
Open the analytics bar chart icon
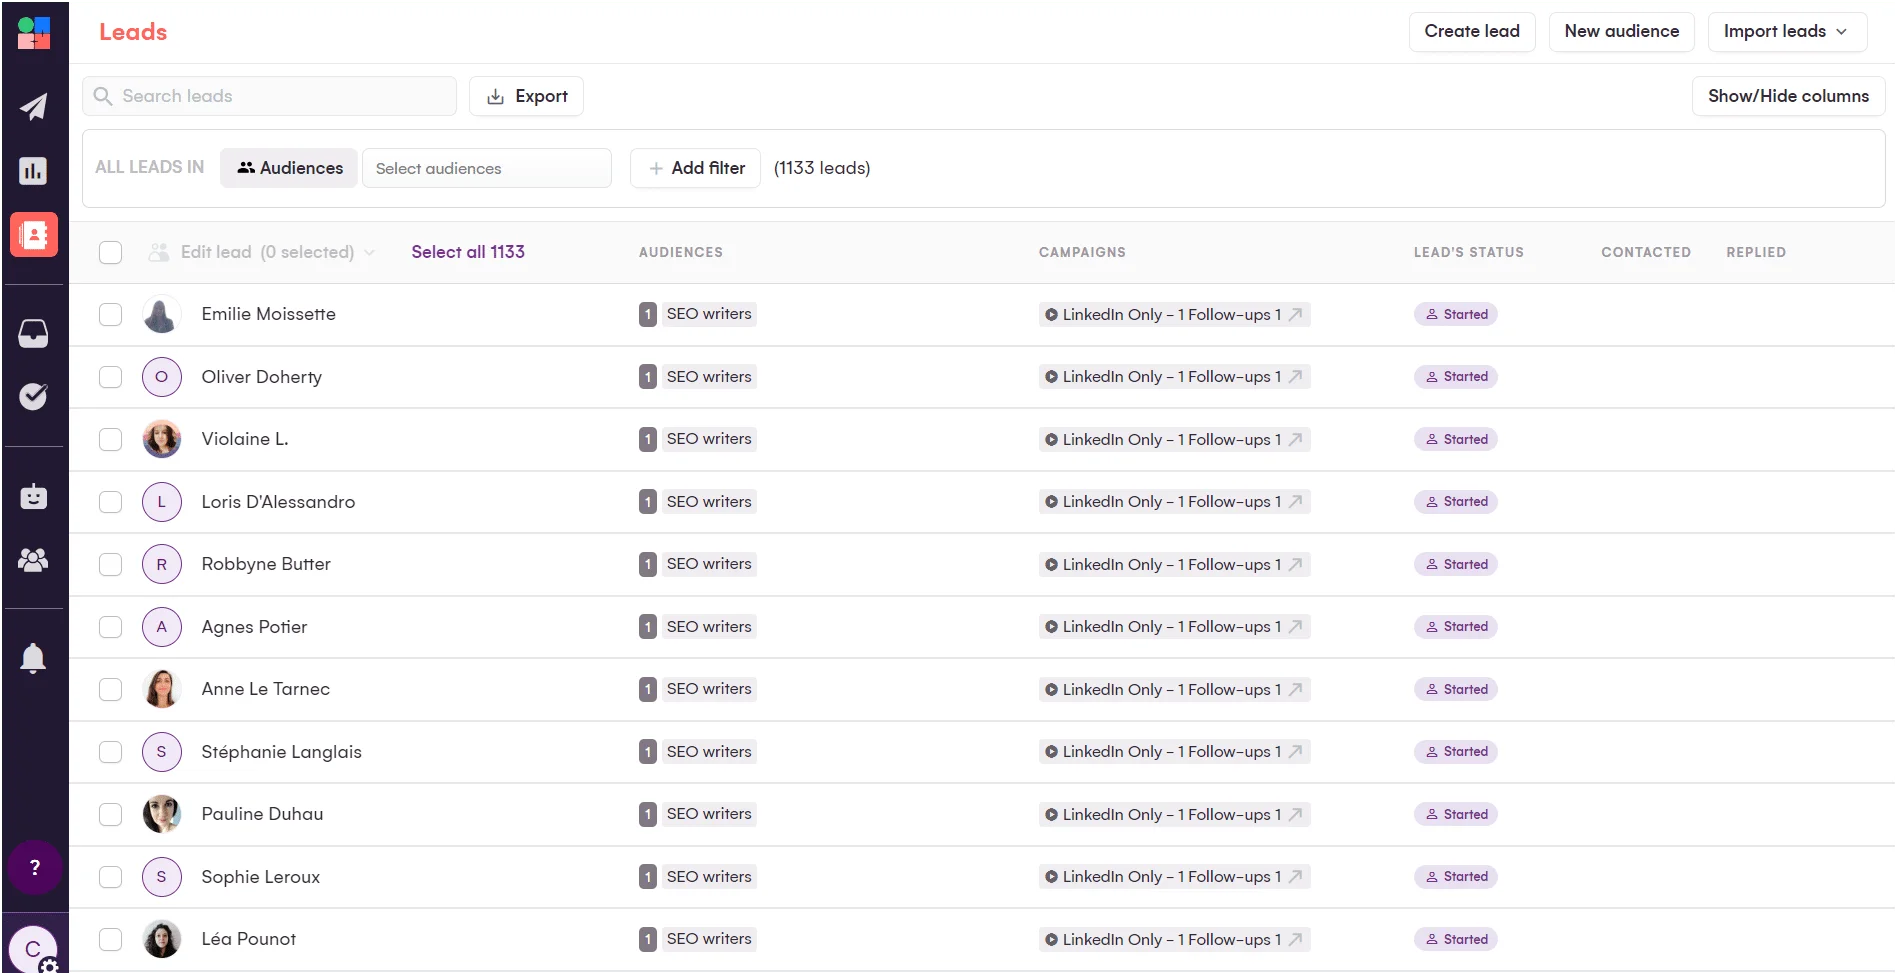tap(34, 171)
